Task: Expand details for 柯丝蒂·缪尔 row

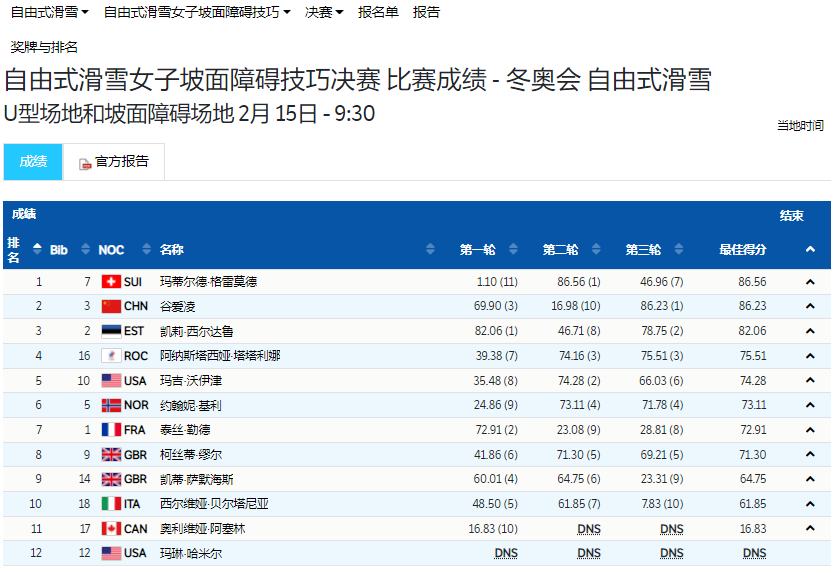Action: (x=810, y=454)
